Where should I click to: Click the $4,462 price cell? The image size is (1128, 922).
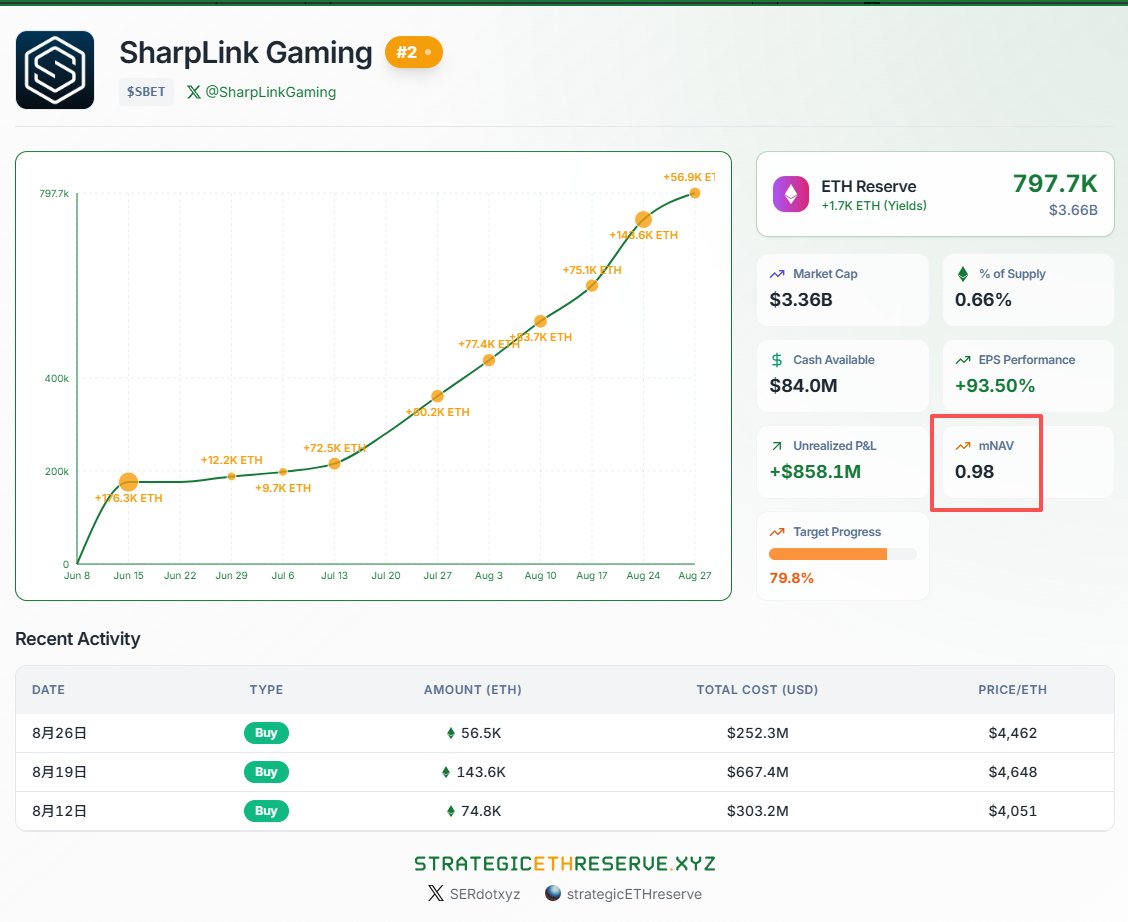(1012, 733)
